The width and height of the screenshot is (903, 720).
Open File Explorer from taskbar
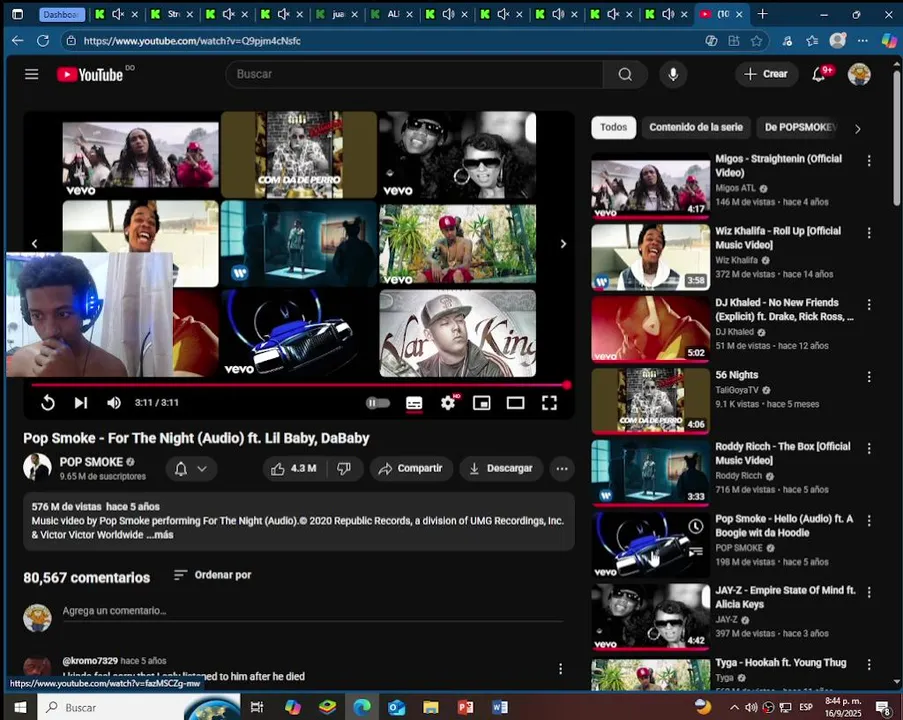click(431, 707)
